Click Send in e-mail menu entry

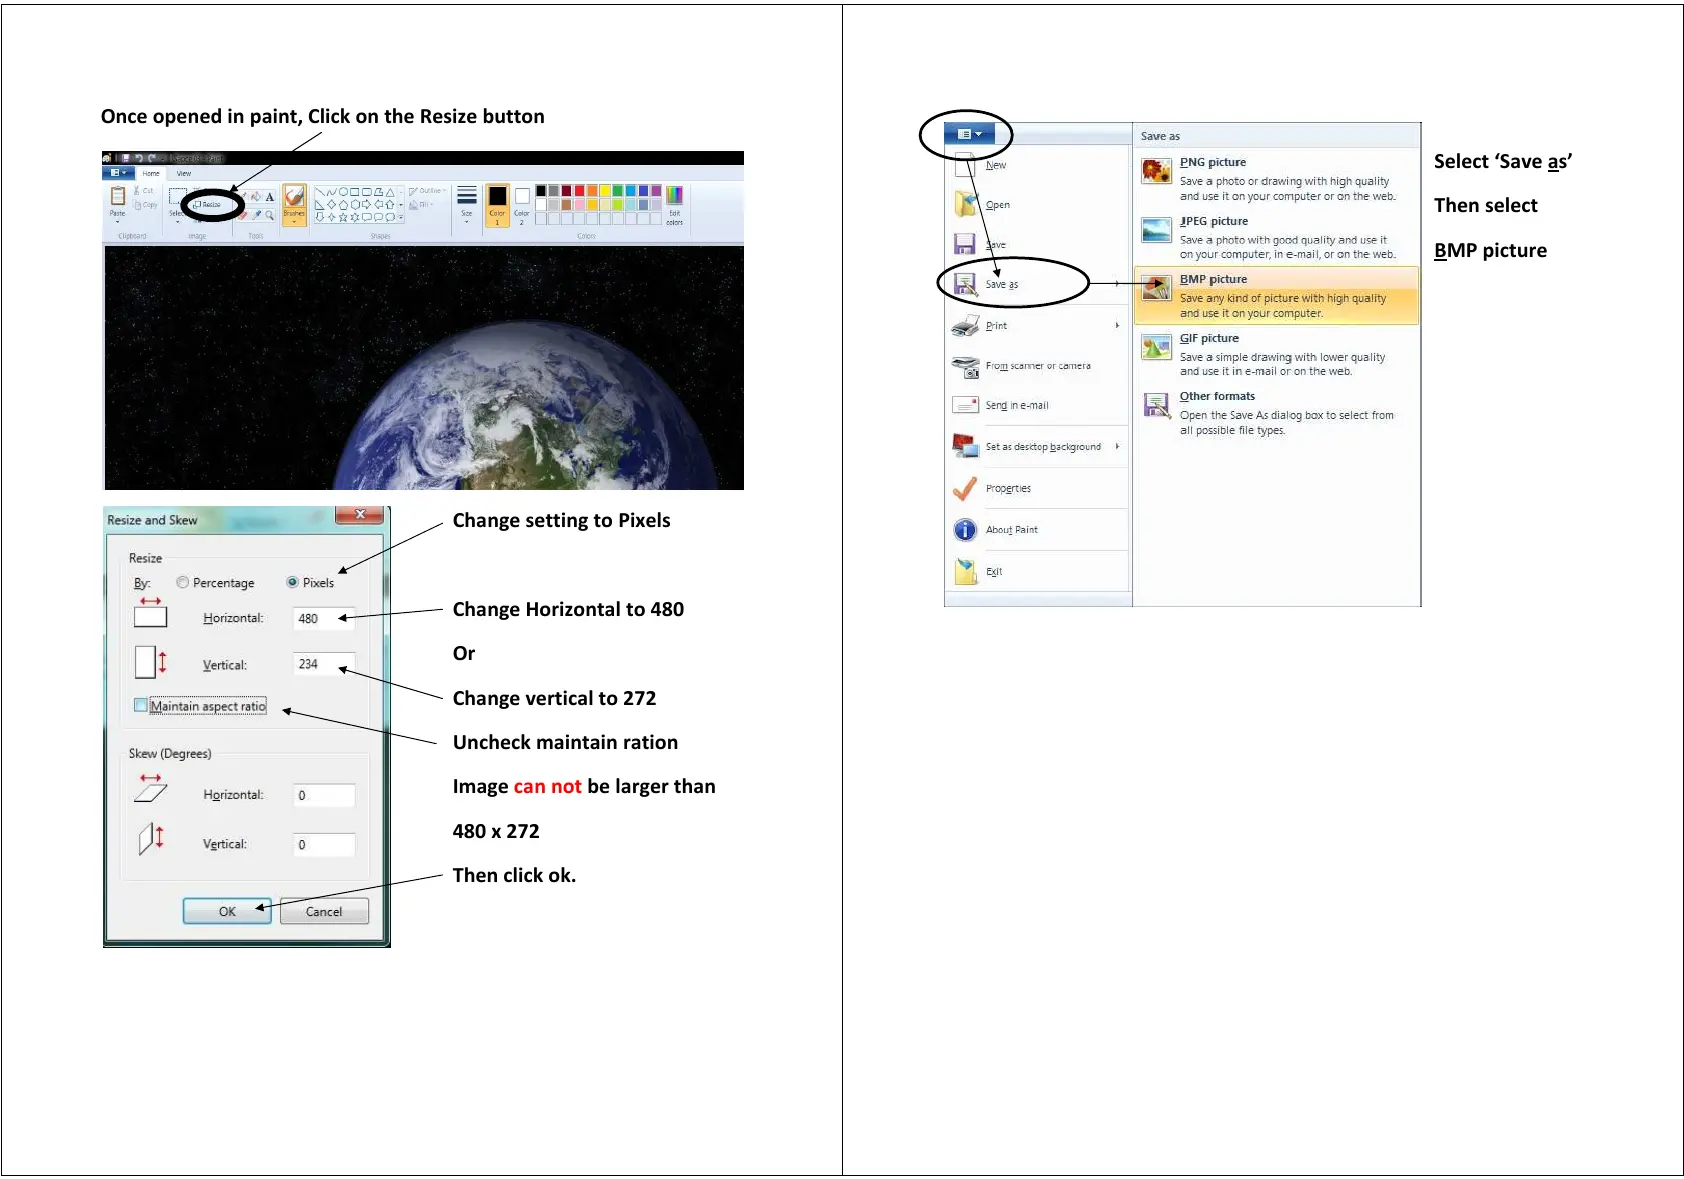1035,405
